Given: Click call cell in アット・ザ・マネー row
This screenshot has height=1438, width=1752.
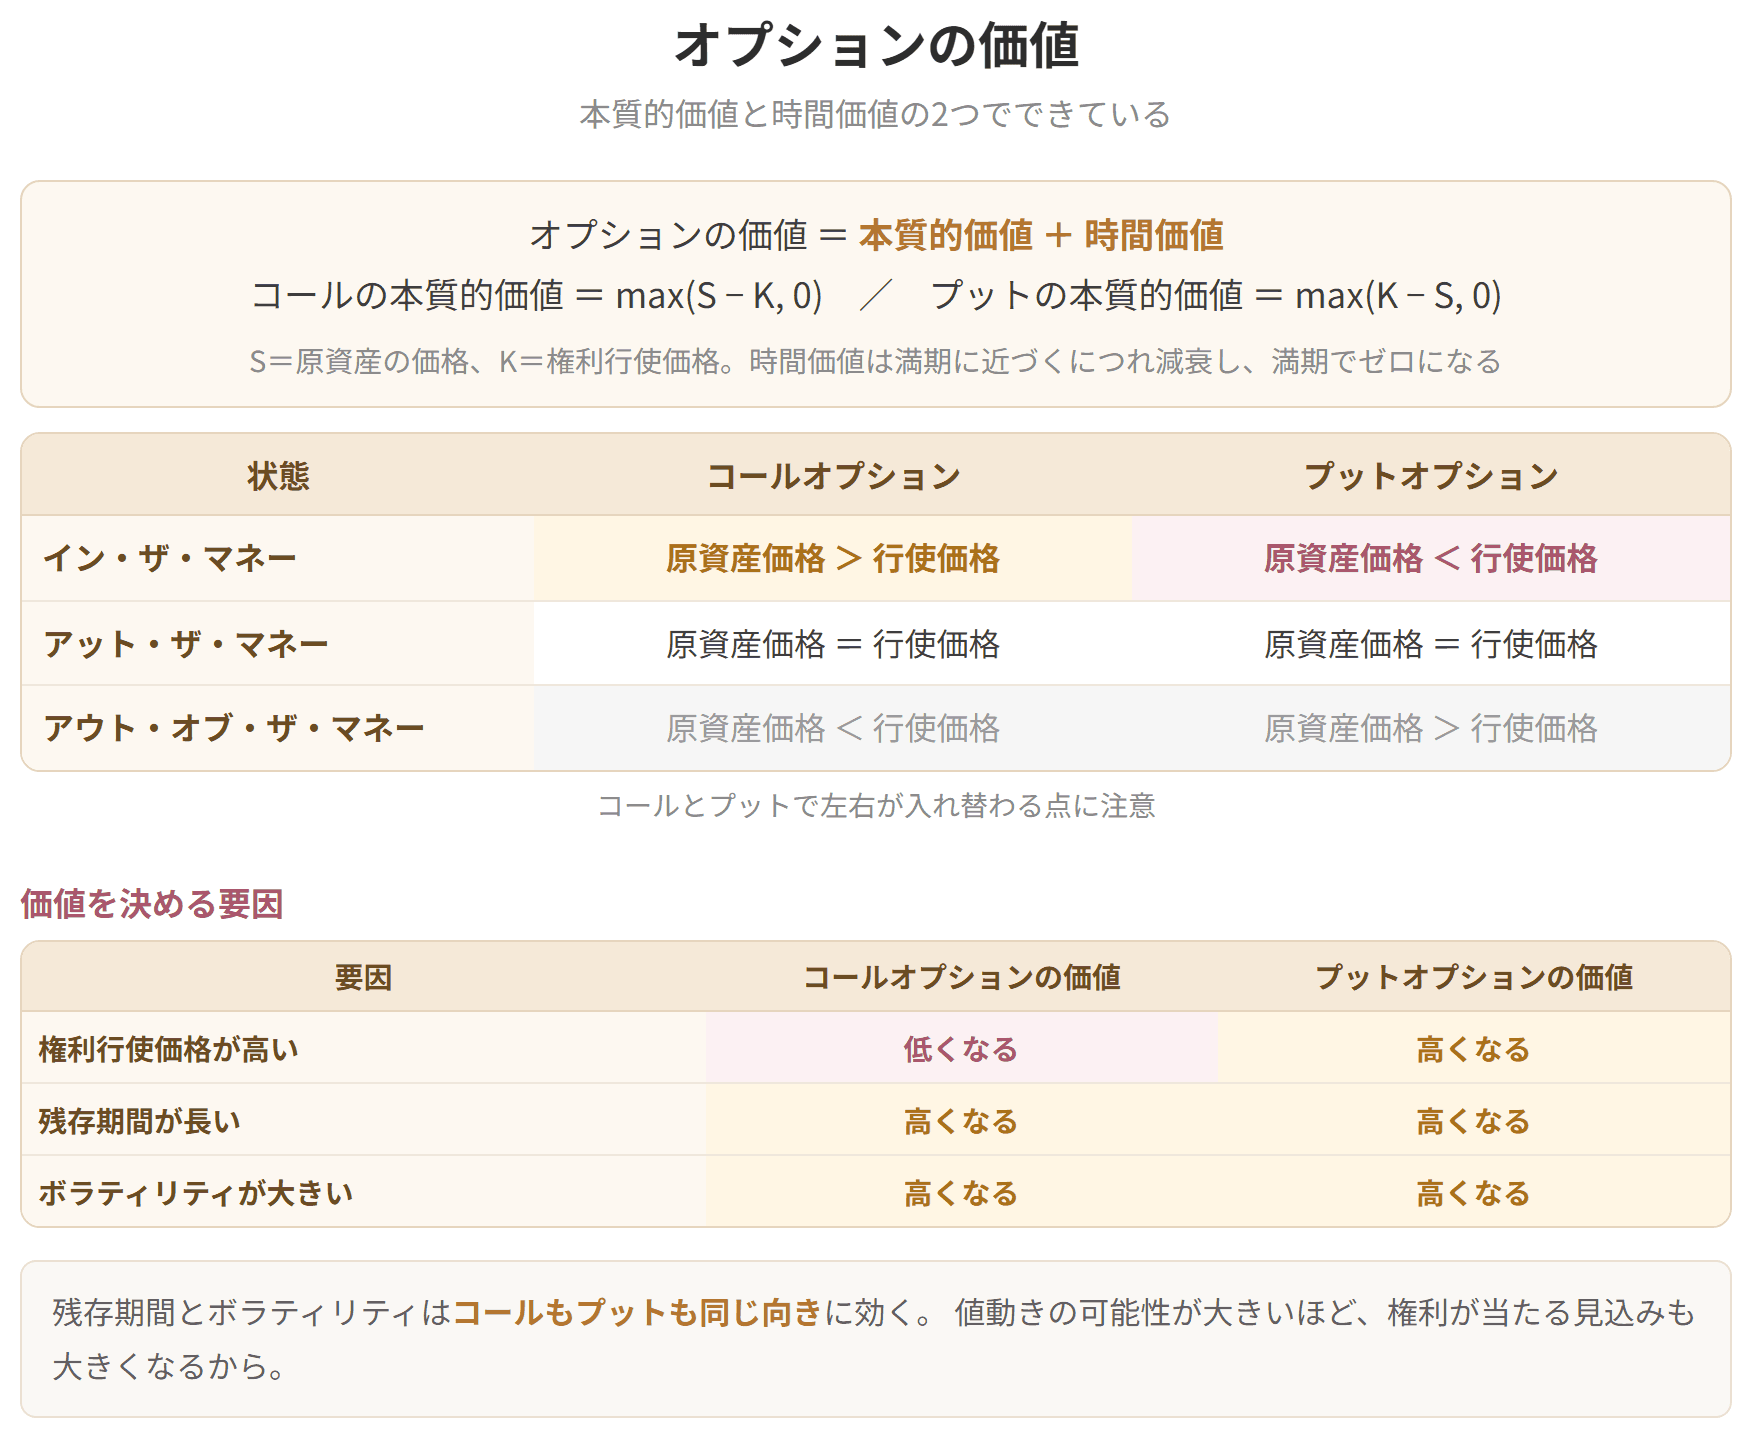Looking at the screenshot, I should 833,643.
